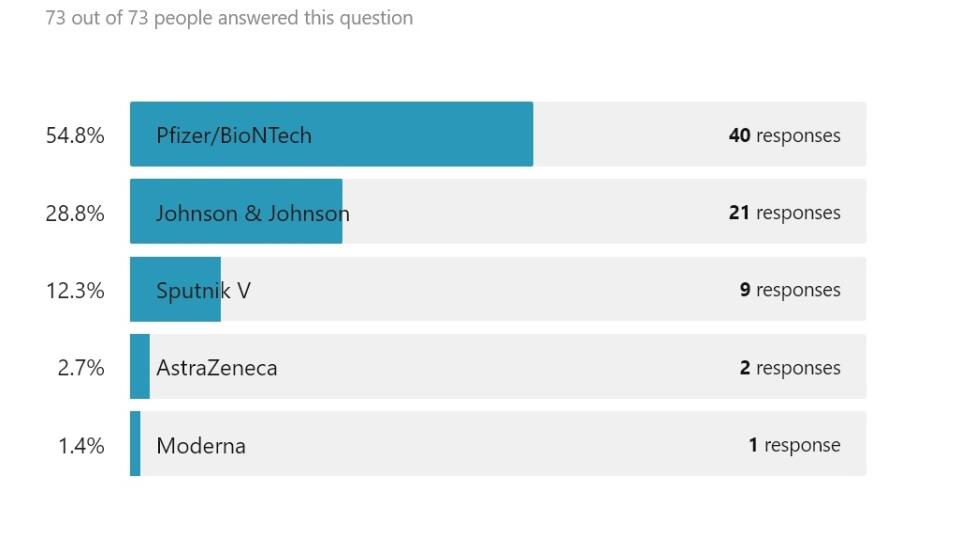The width and height of the screenshot is (960, 540).
Task: Click the 12.3% percentage value
Action: [75, 290]
